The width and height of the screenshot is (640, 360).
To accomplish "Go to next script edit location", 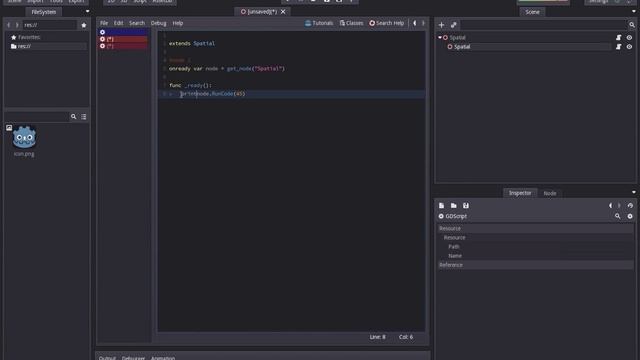I will (423, 23).
